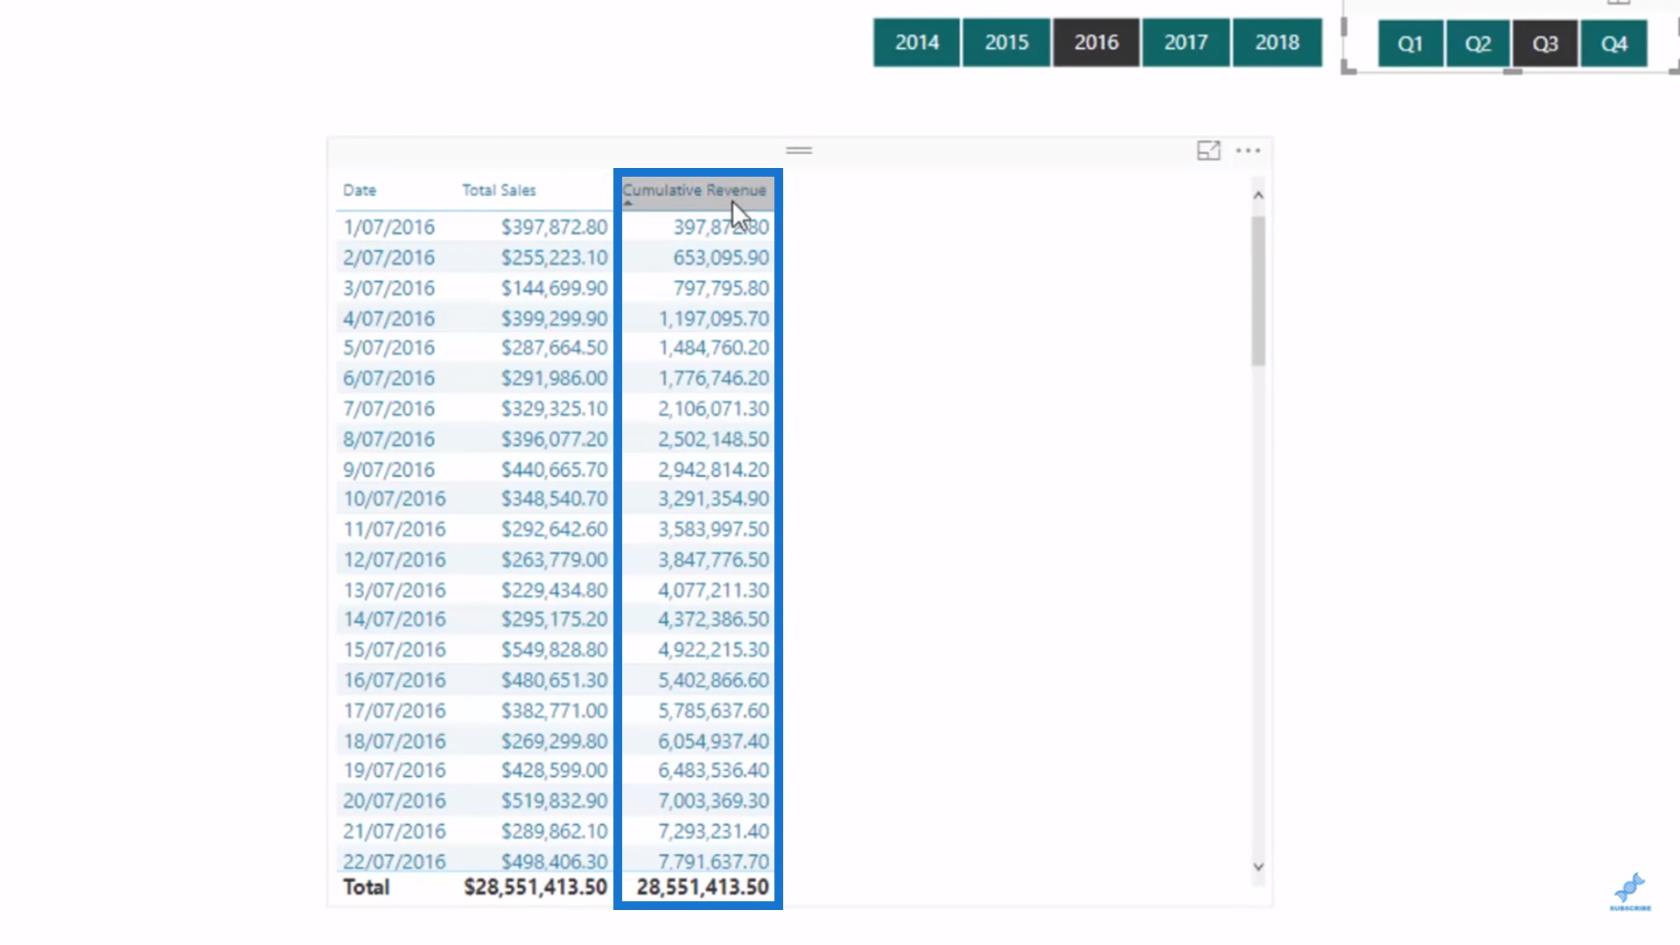Viewport: 1680px width, 945px height.
Task: Select the 2017 year slicer
Action: pyautogui.click(x=1186, y=43)
